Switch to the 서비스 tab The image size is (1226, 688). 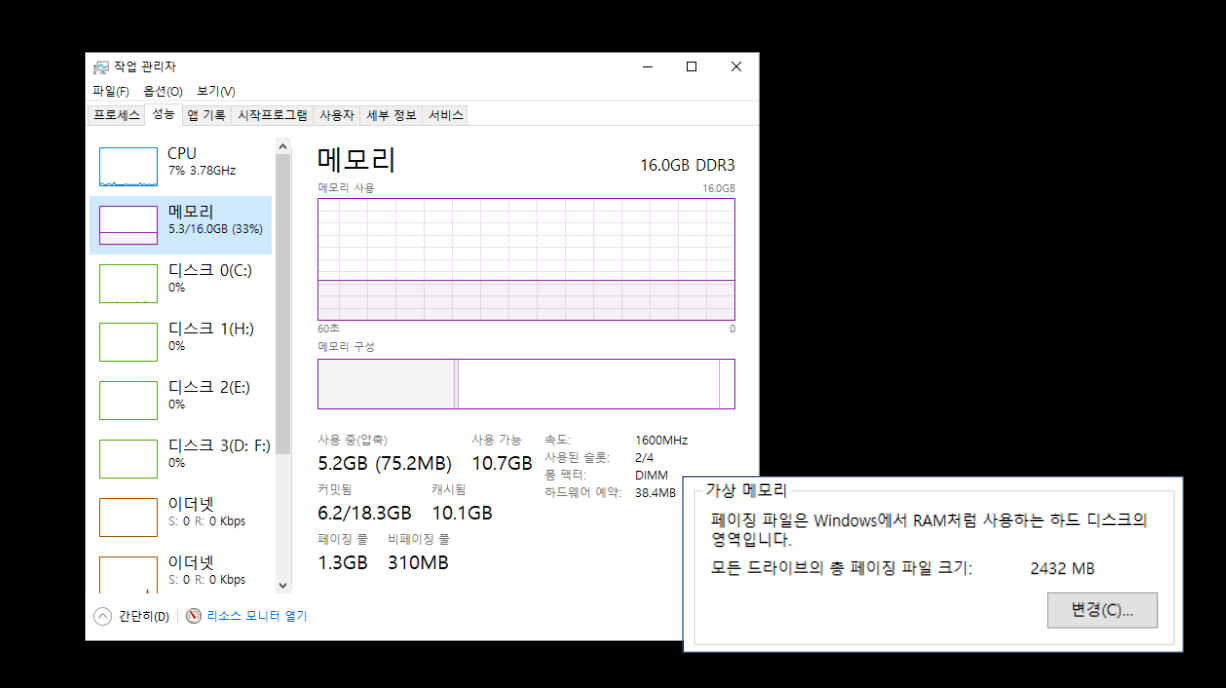coord(446,115)
